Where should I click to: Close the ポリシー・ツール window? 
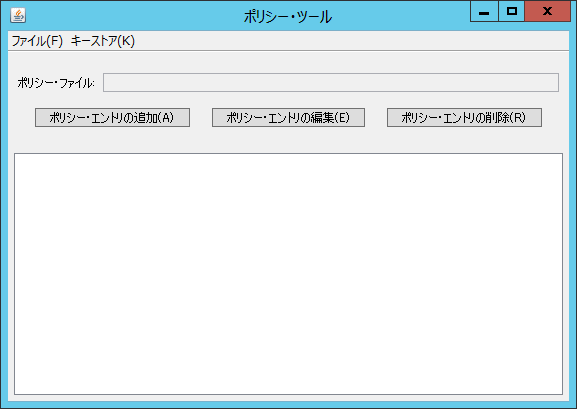tap(548, 11)
